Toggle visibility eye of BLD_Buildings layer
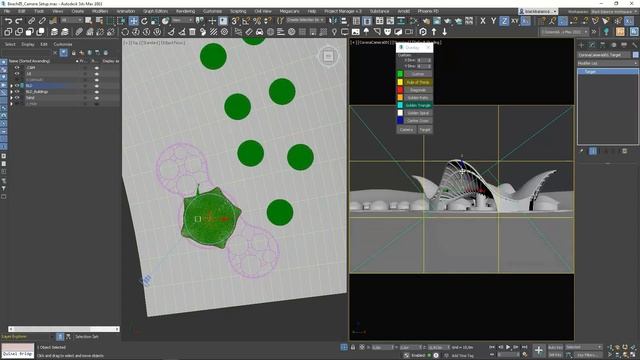Viewport: 640px width, 360px height. tap(17, 92)
